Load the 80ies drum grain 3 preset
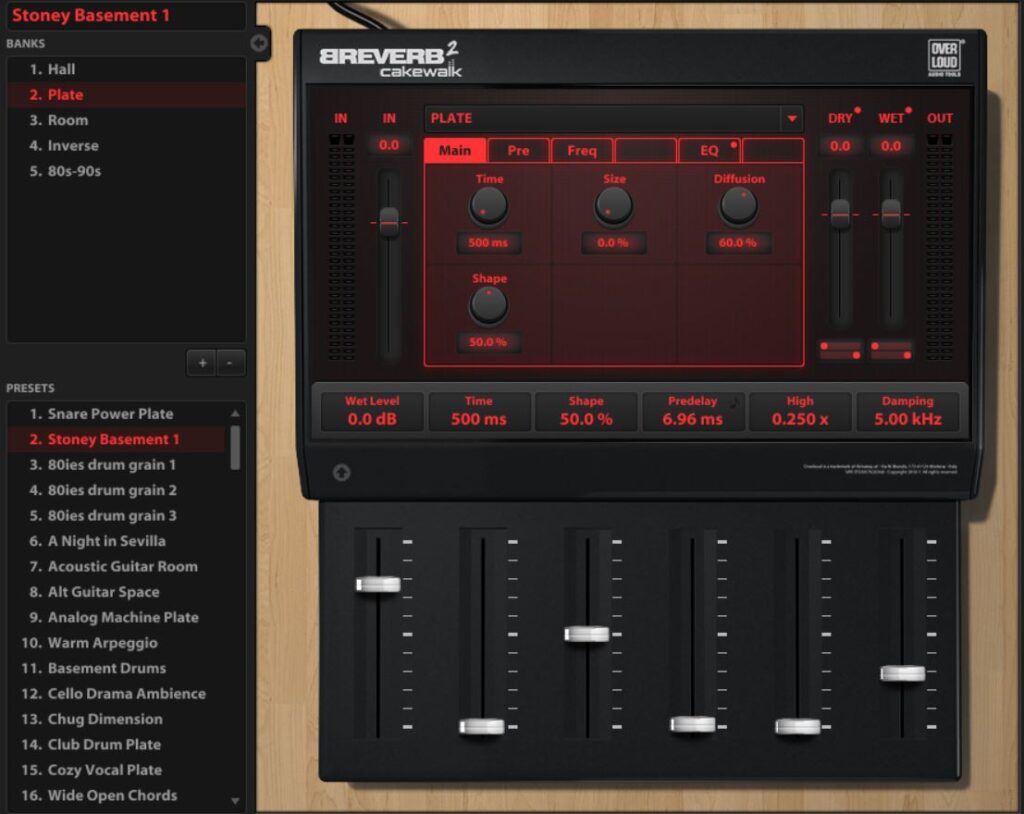The width and height of the screenshot is (1024, 814). pyautogui.click(x=118, y=515)
